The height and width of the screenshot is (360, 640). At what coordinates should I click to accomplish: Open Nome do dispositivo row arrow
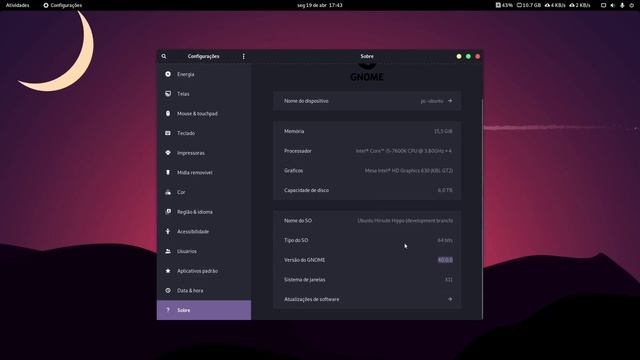click(x=450, y=101)
